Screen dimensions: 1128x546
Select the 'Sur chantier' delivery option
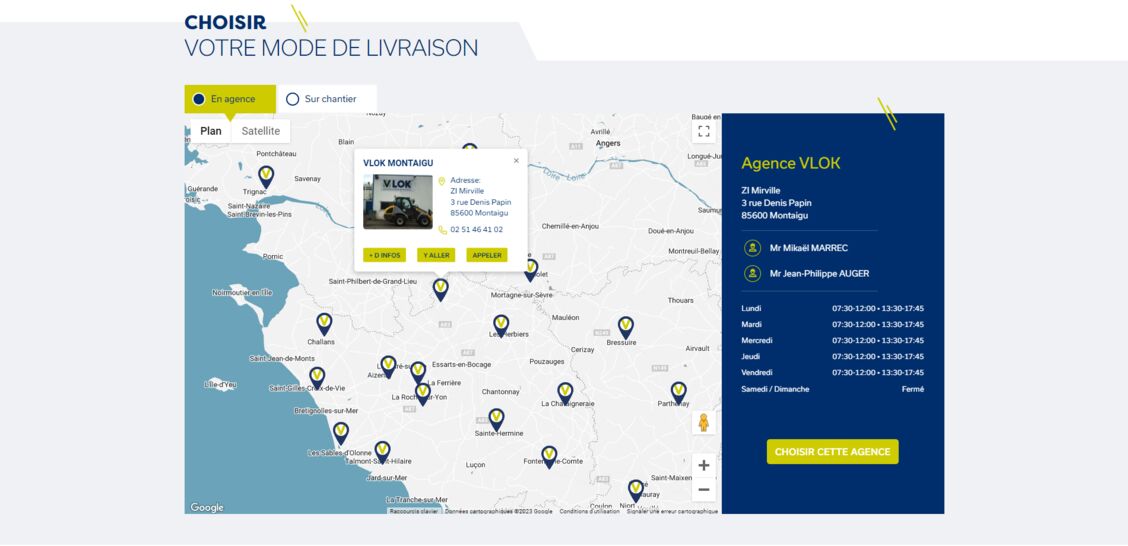tap(327, 99)
